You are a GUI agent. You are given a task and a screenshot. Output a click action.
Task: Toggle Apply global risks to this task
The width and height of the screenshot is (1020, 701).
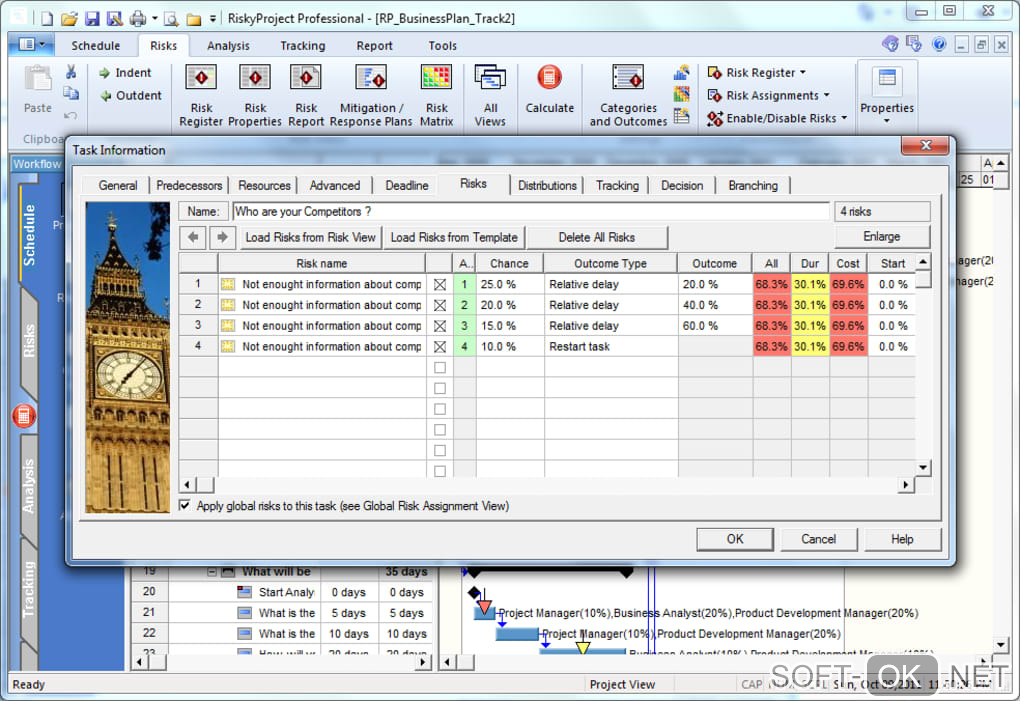pyautogui.click(x=185, y=505)
